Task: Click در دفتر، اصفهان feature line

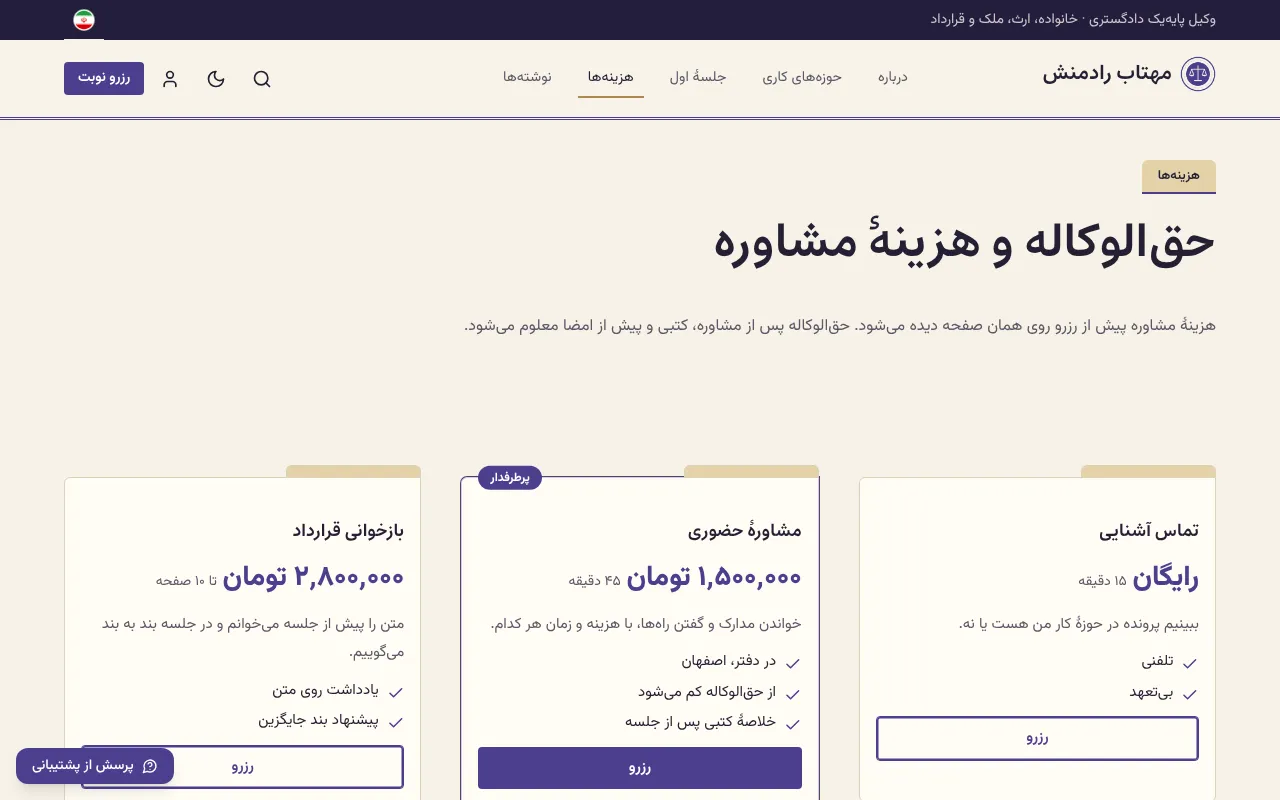Action: point(729,661)
